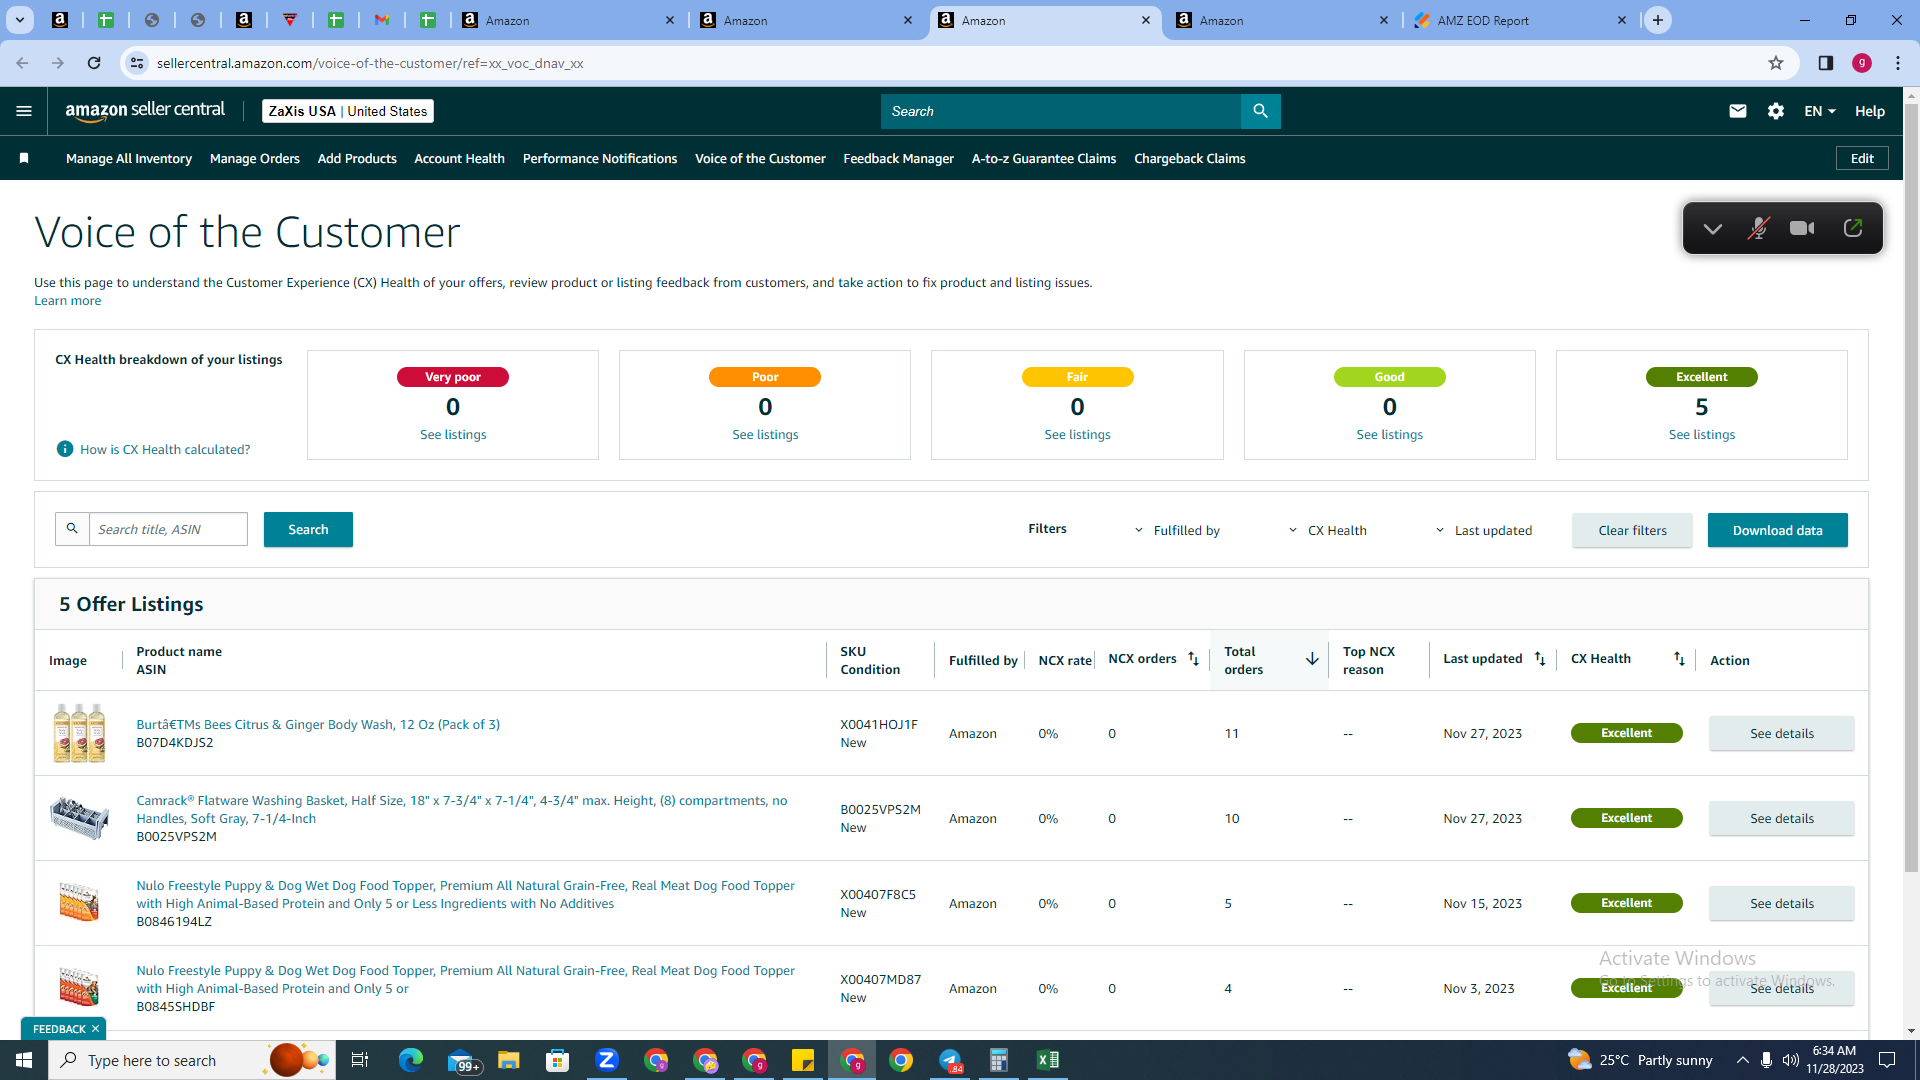
Task: Sort by CX Health column arrows
Action: pyautogui.click(x=1679, y=659)
